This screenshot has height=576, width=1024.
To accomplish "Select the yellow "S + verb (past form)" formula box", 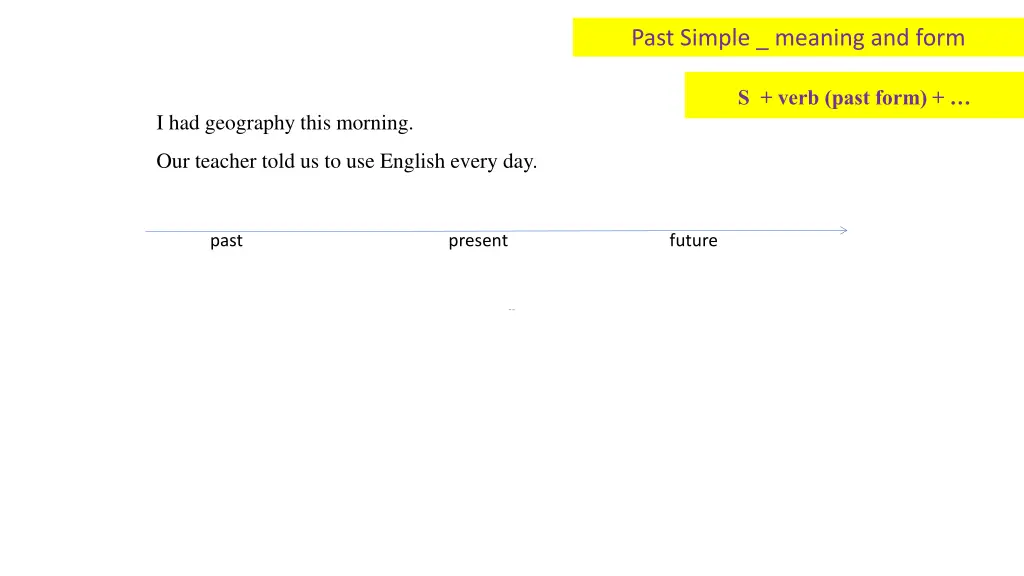I will 854,97.
